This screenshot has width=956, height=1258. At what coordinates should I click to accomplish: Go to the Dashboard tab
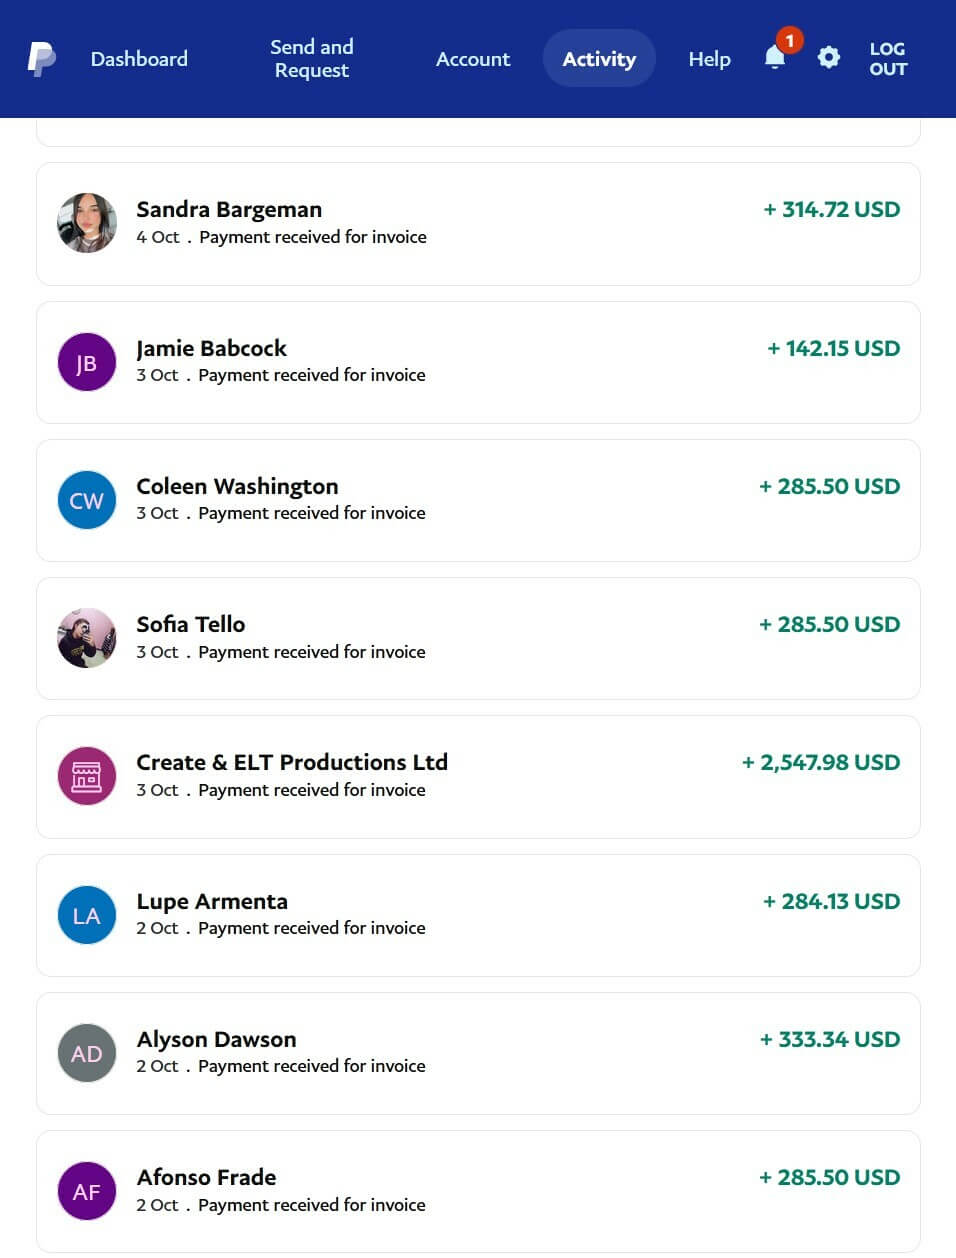point(139,59)
